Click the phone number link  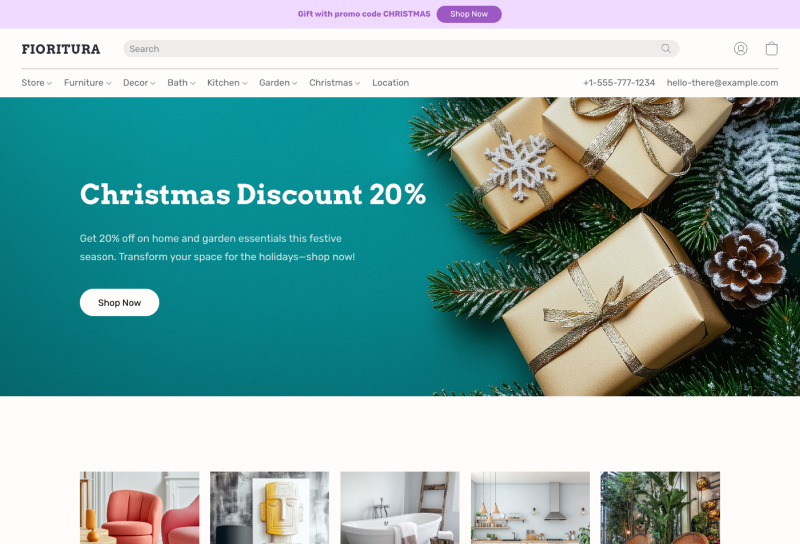point(619,83)
